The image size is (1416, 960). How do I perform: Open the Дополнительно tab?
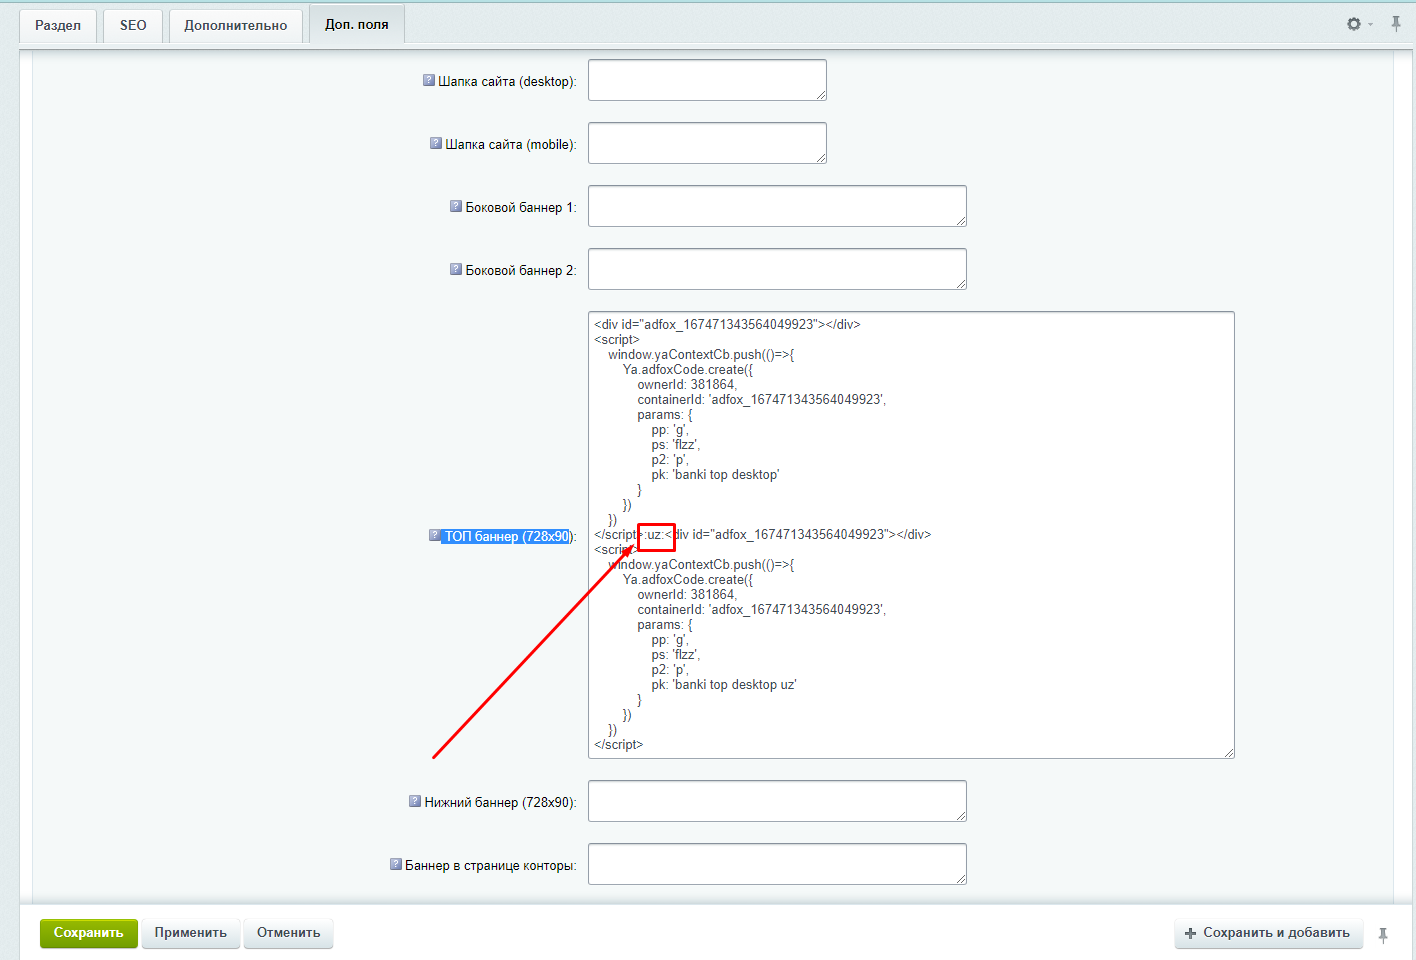coord(236,25)
